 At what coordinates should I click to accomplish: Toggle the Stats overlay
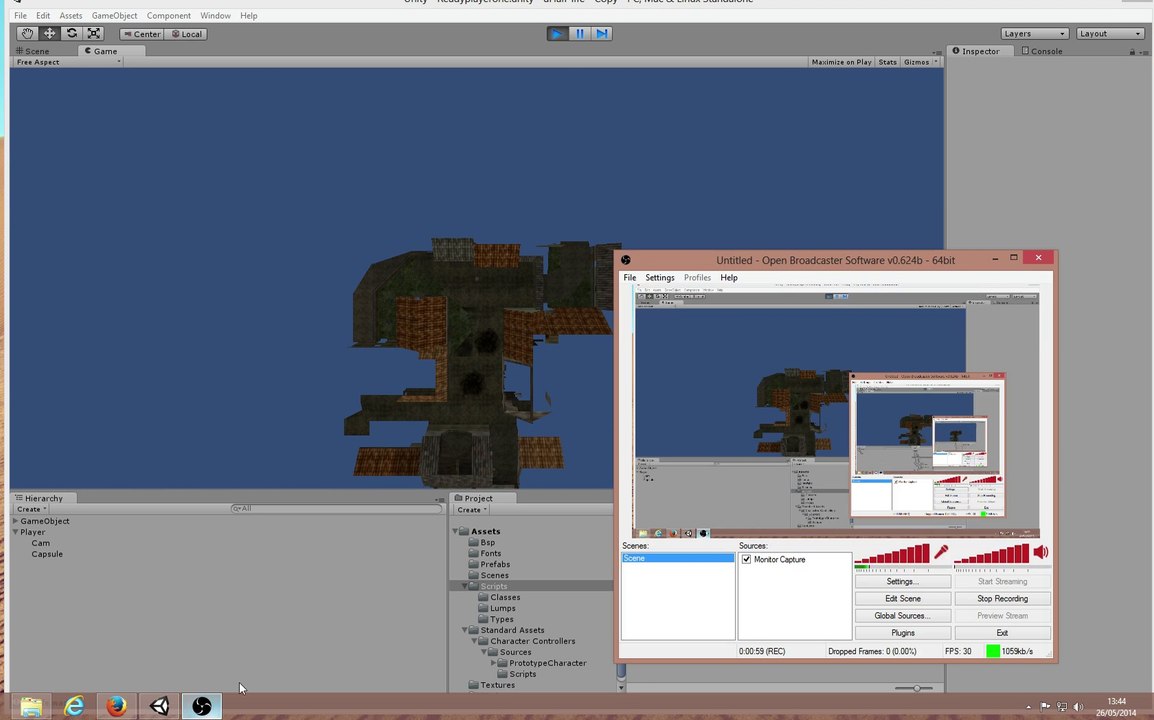[x=888, y=62]
